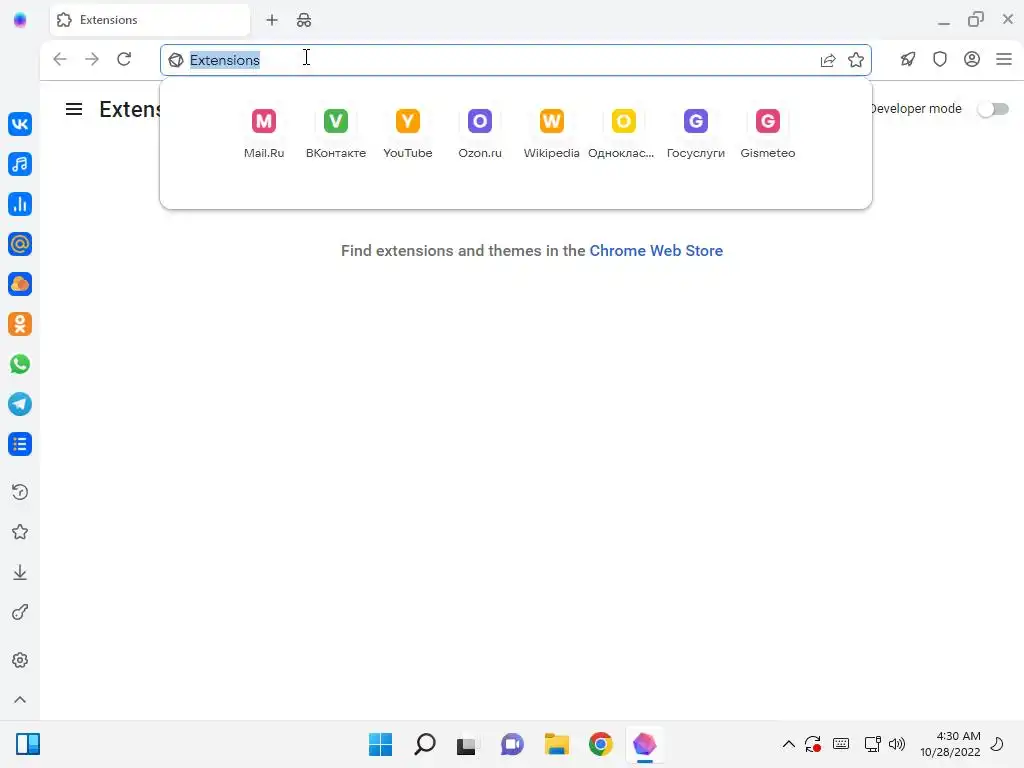This screenshot has height=768, width=1024.
Task: Open Task View on taskbar
Action: tap(466, 745)
